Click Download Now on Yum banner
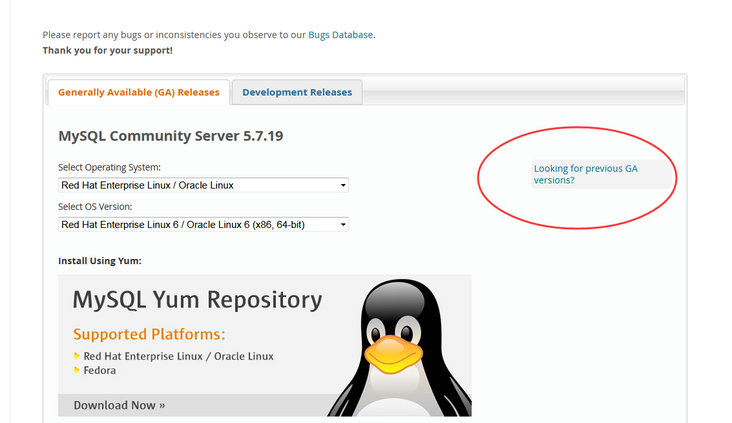 click(x=119, y=405)
